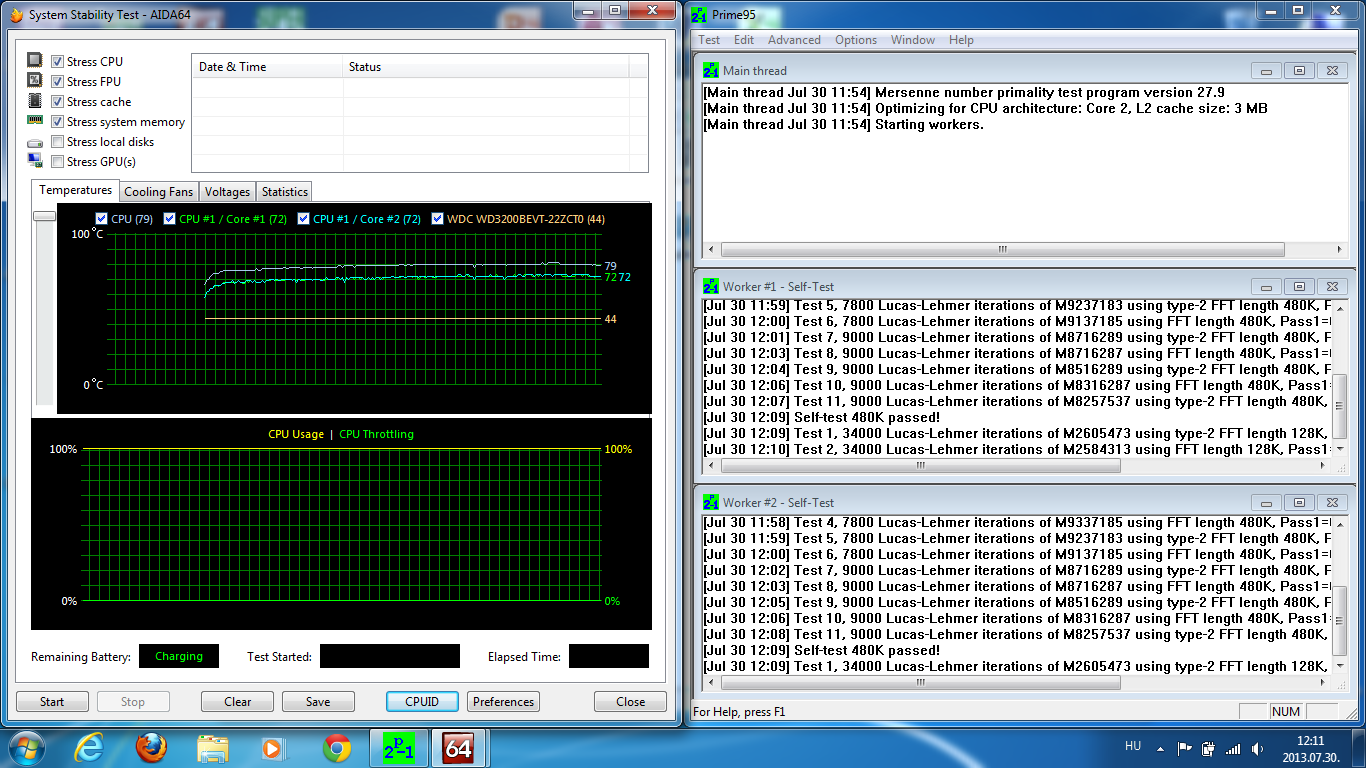Click the CPU chip icon beside Stress CPU

[35, 61]
